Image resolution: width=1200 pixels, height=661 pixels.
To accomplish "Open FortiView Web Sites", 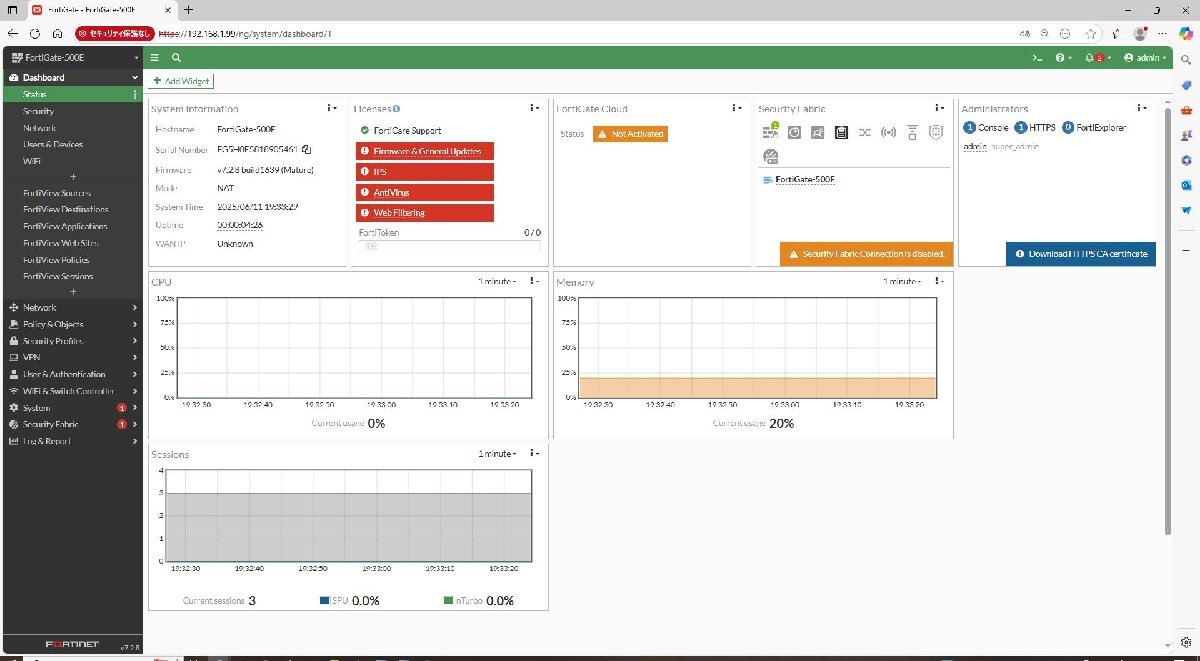I will click(72, 243).
